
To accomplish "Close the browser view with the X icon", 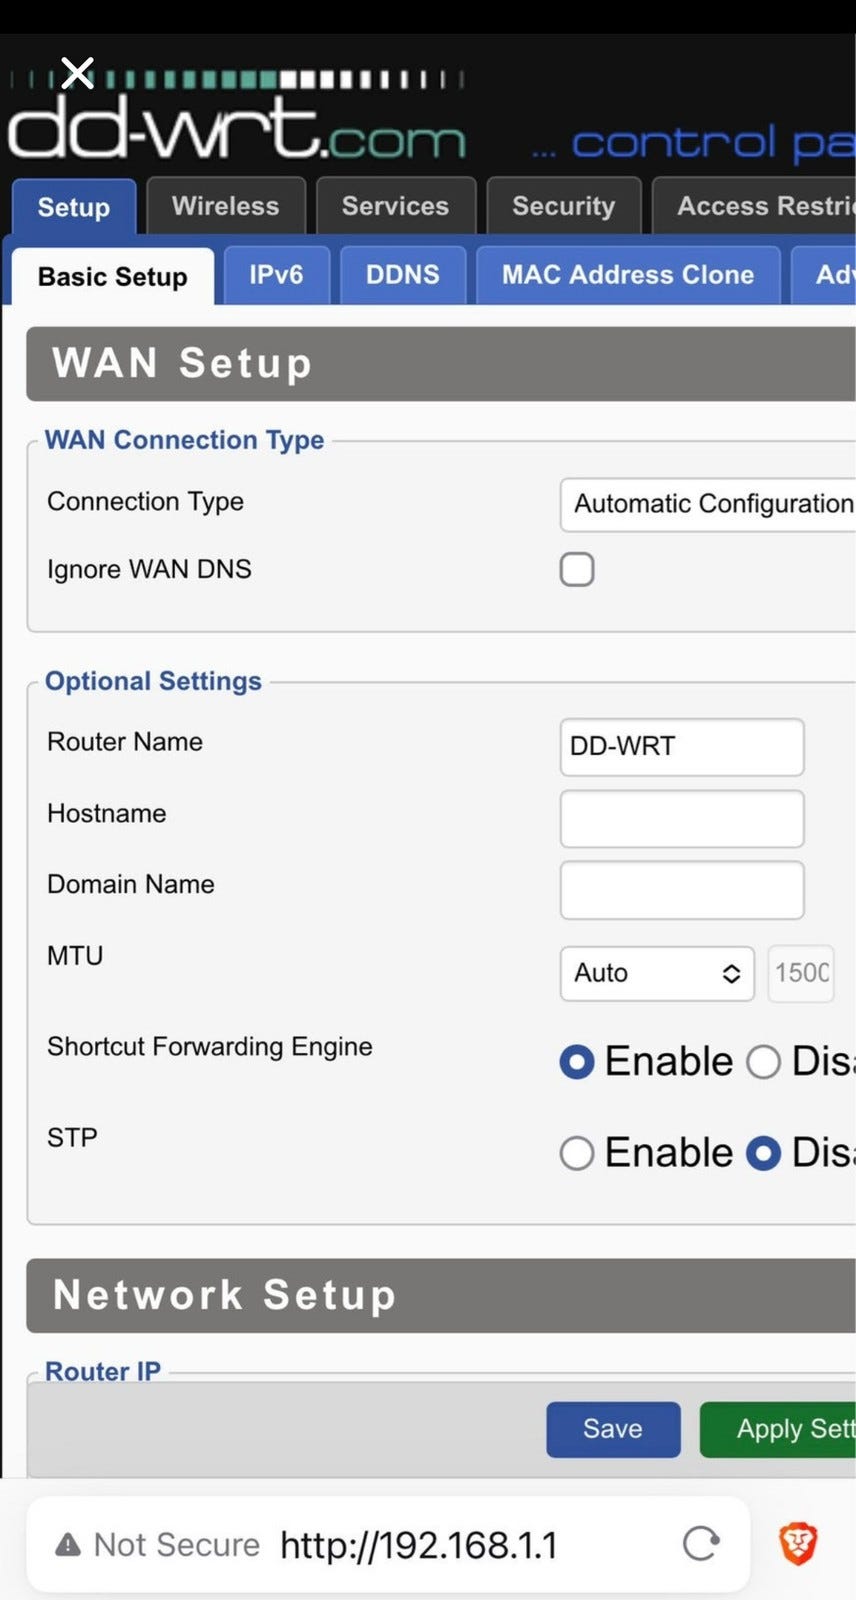I will pos(77,73).
